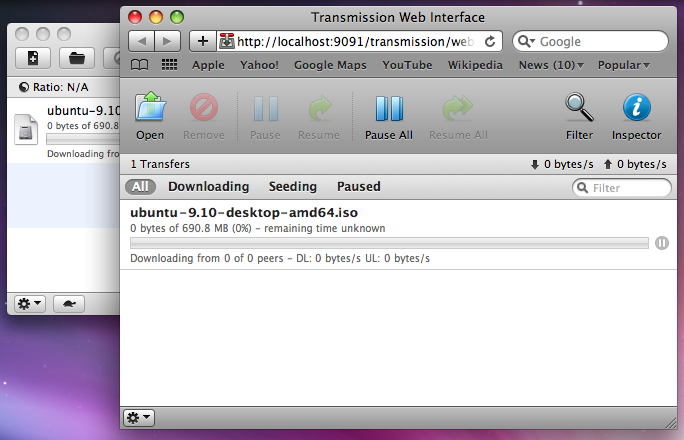Image resolution: width=684 pixels, height=440 pixels.
Task: Click the ubuntu file icon in Transmission window
Action: [26, 129]
